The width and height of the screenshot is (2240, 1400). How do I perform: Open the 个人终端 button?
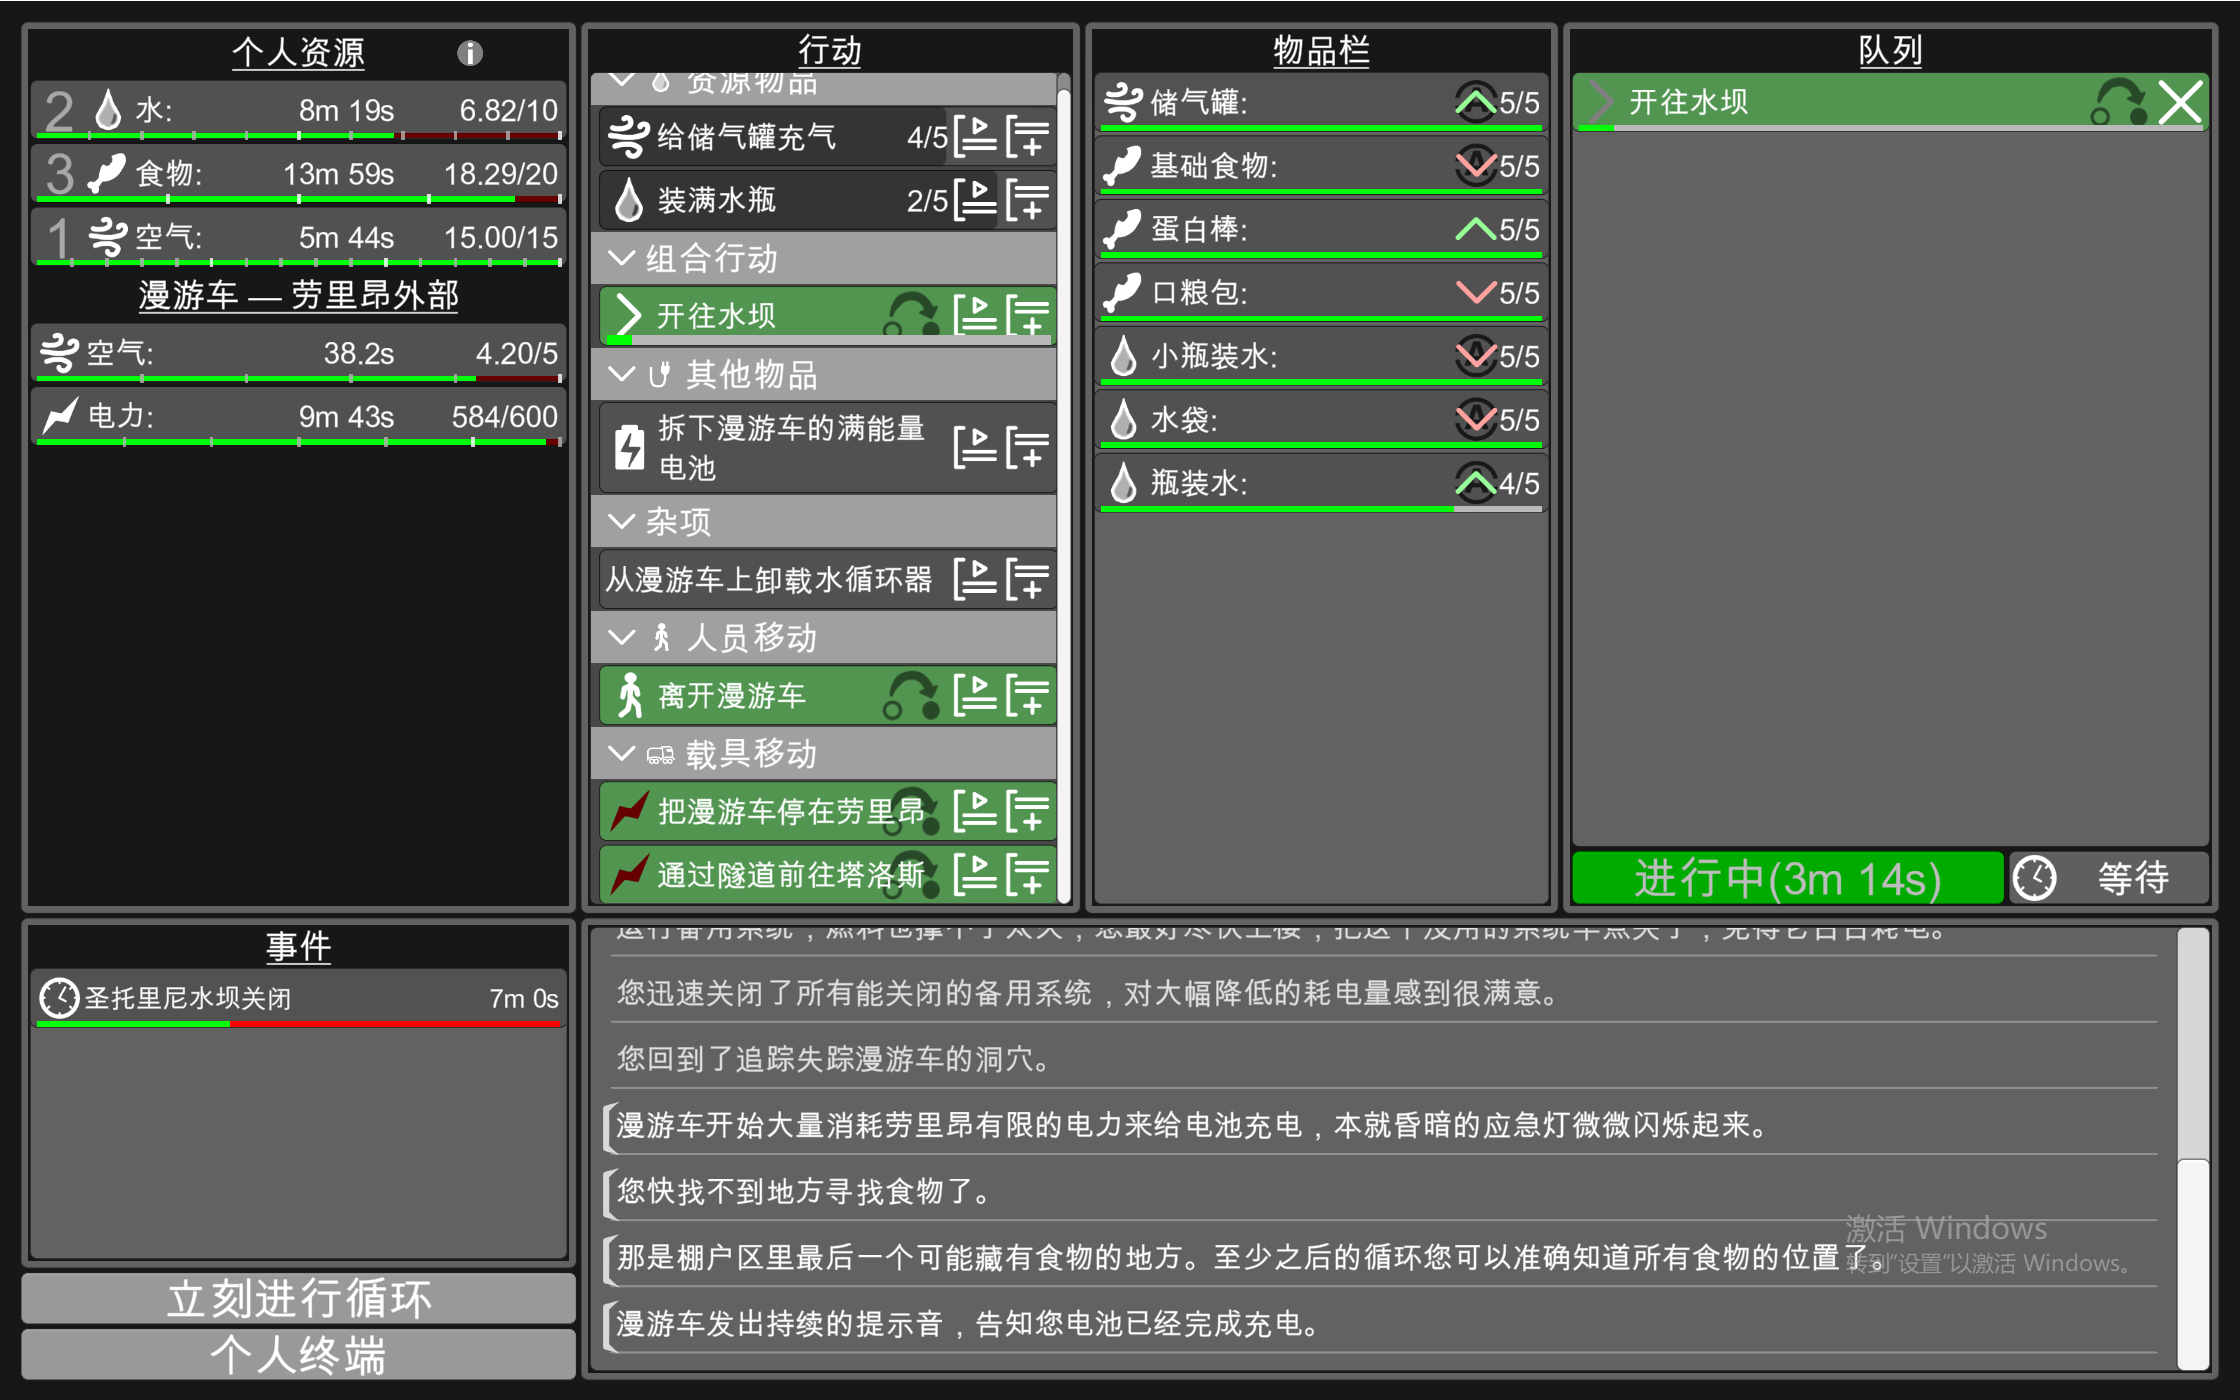coord(298,1355)
